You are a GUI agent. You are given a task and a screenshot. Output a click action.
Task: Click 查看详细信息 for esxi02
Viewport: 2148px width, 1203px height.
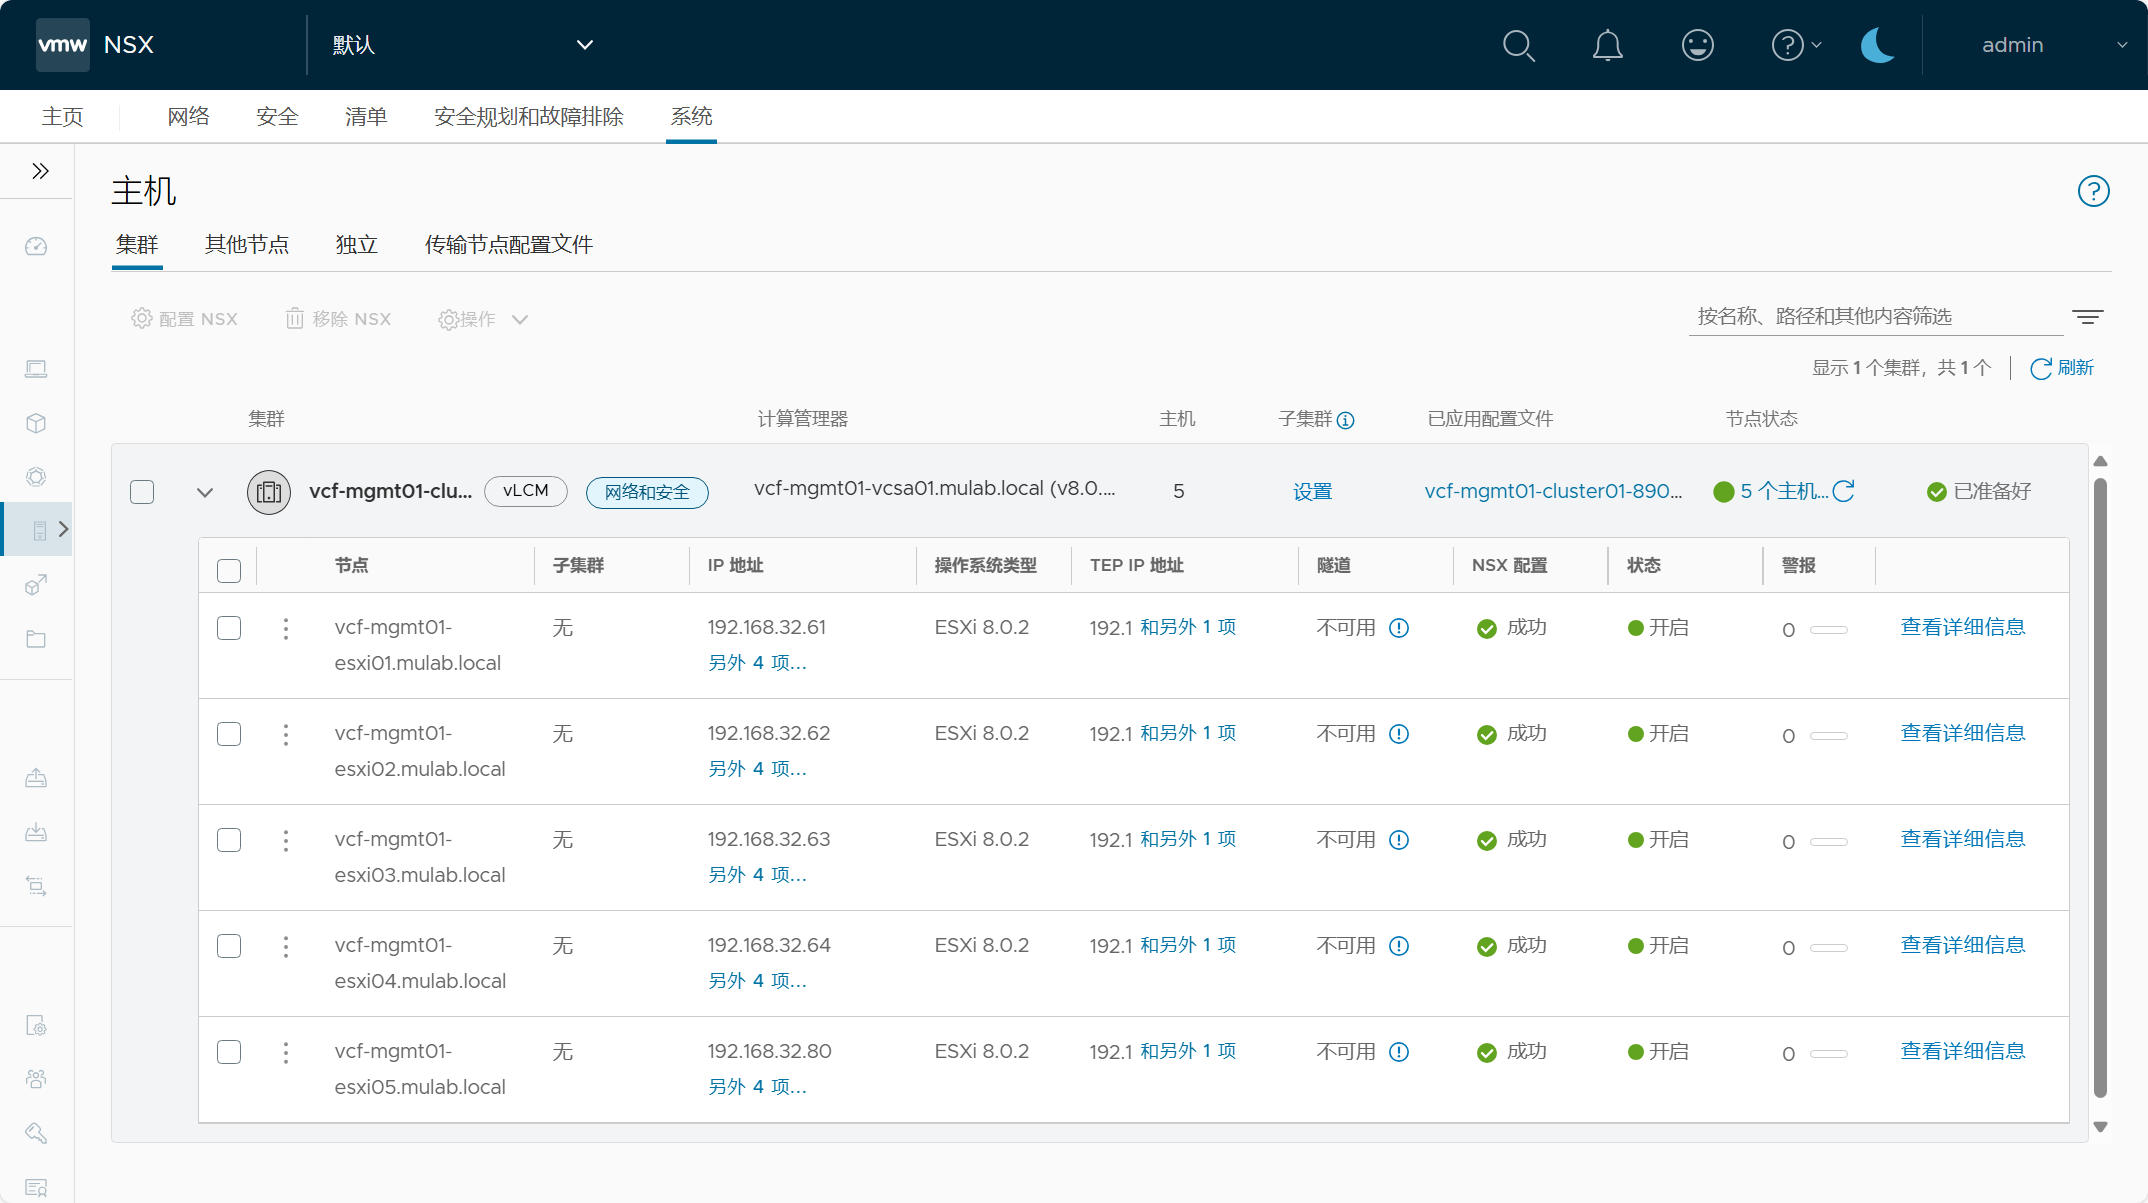tap(1962, 733)
